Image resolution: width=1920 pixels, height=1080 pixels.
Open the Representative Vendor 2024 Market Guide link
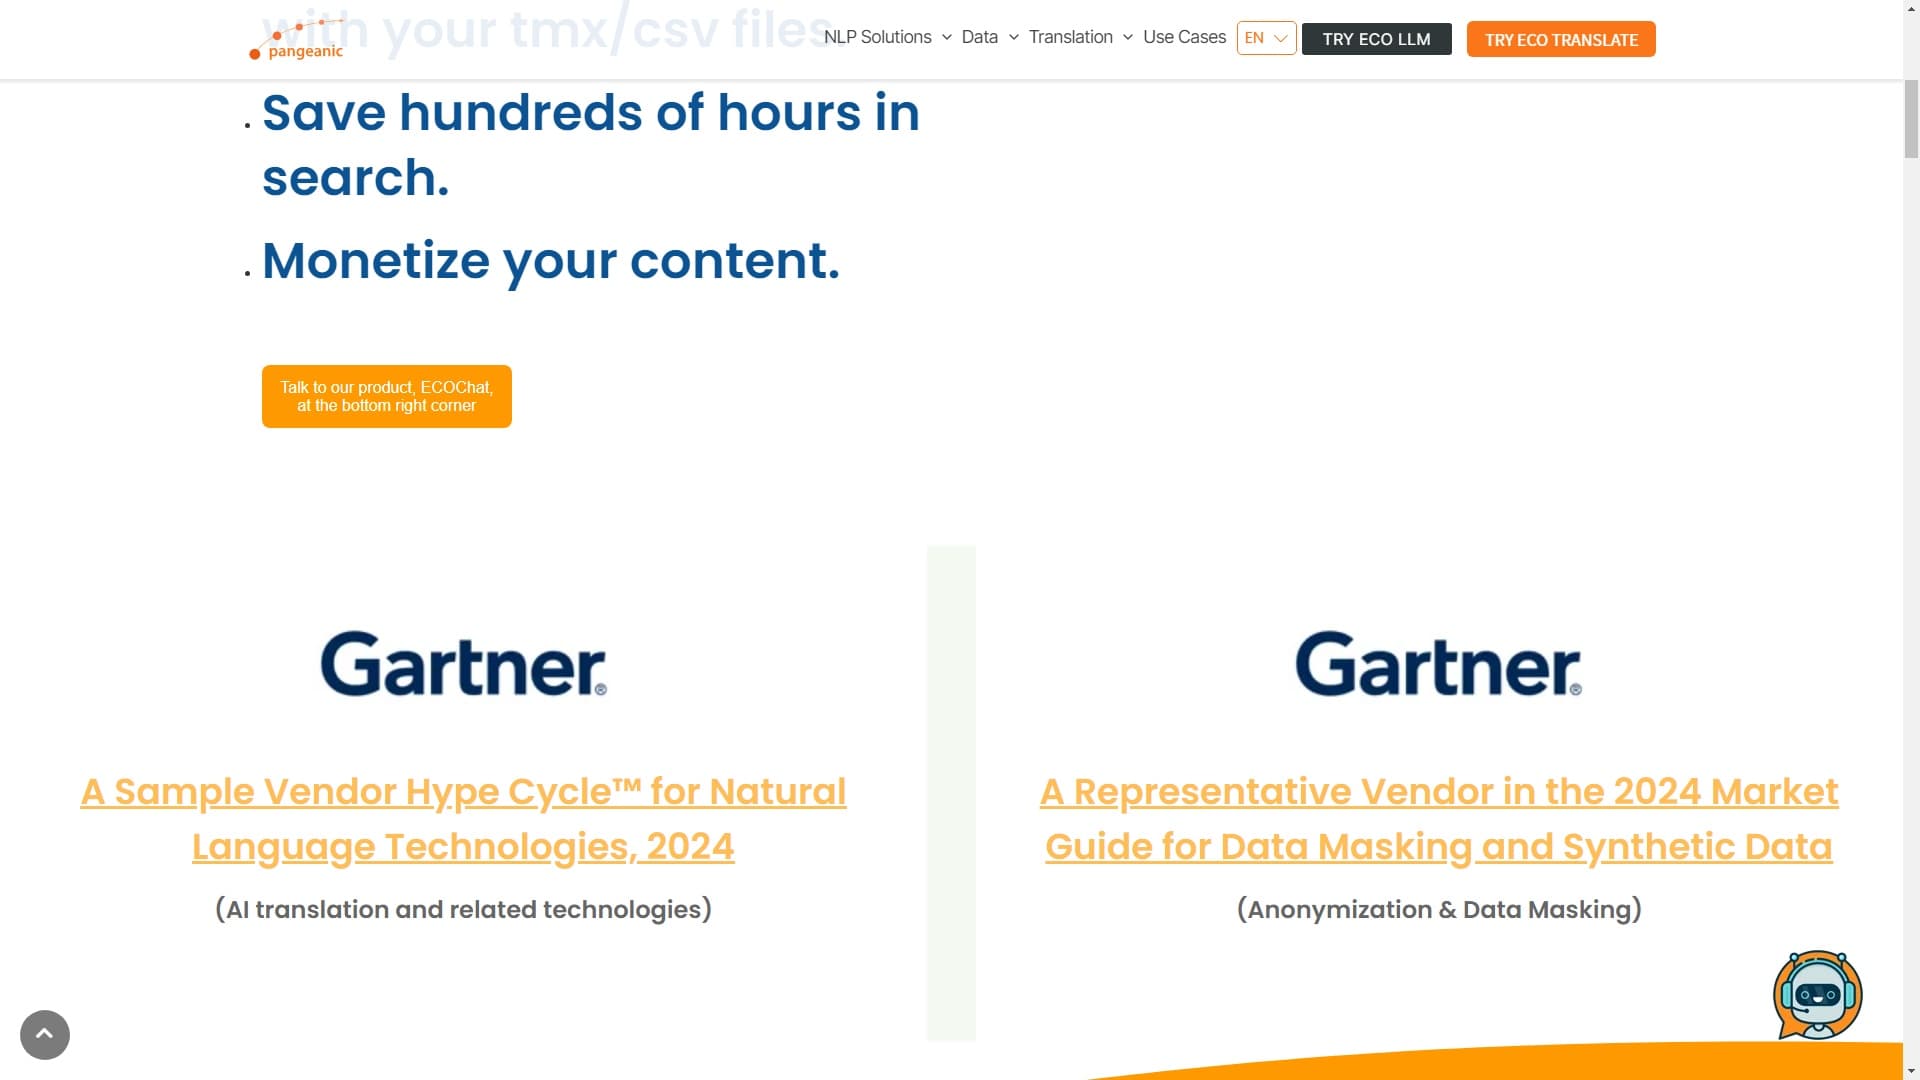click(x=1439, y=819)
